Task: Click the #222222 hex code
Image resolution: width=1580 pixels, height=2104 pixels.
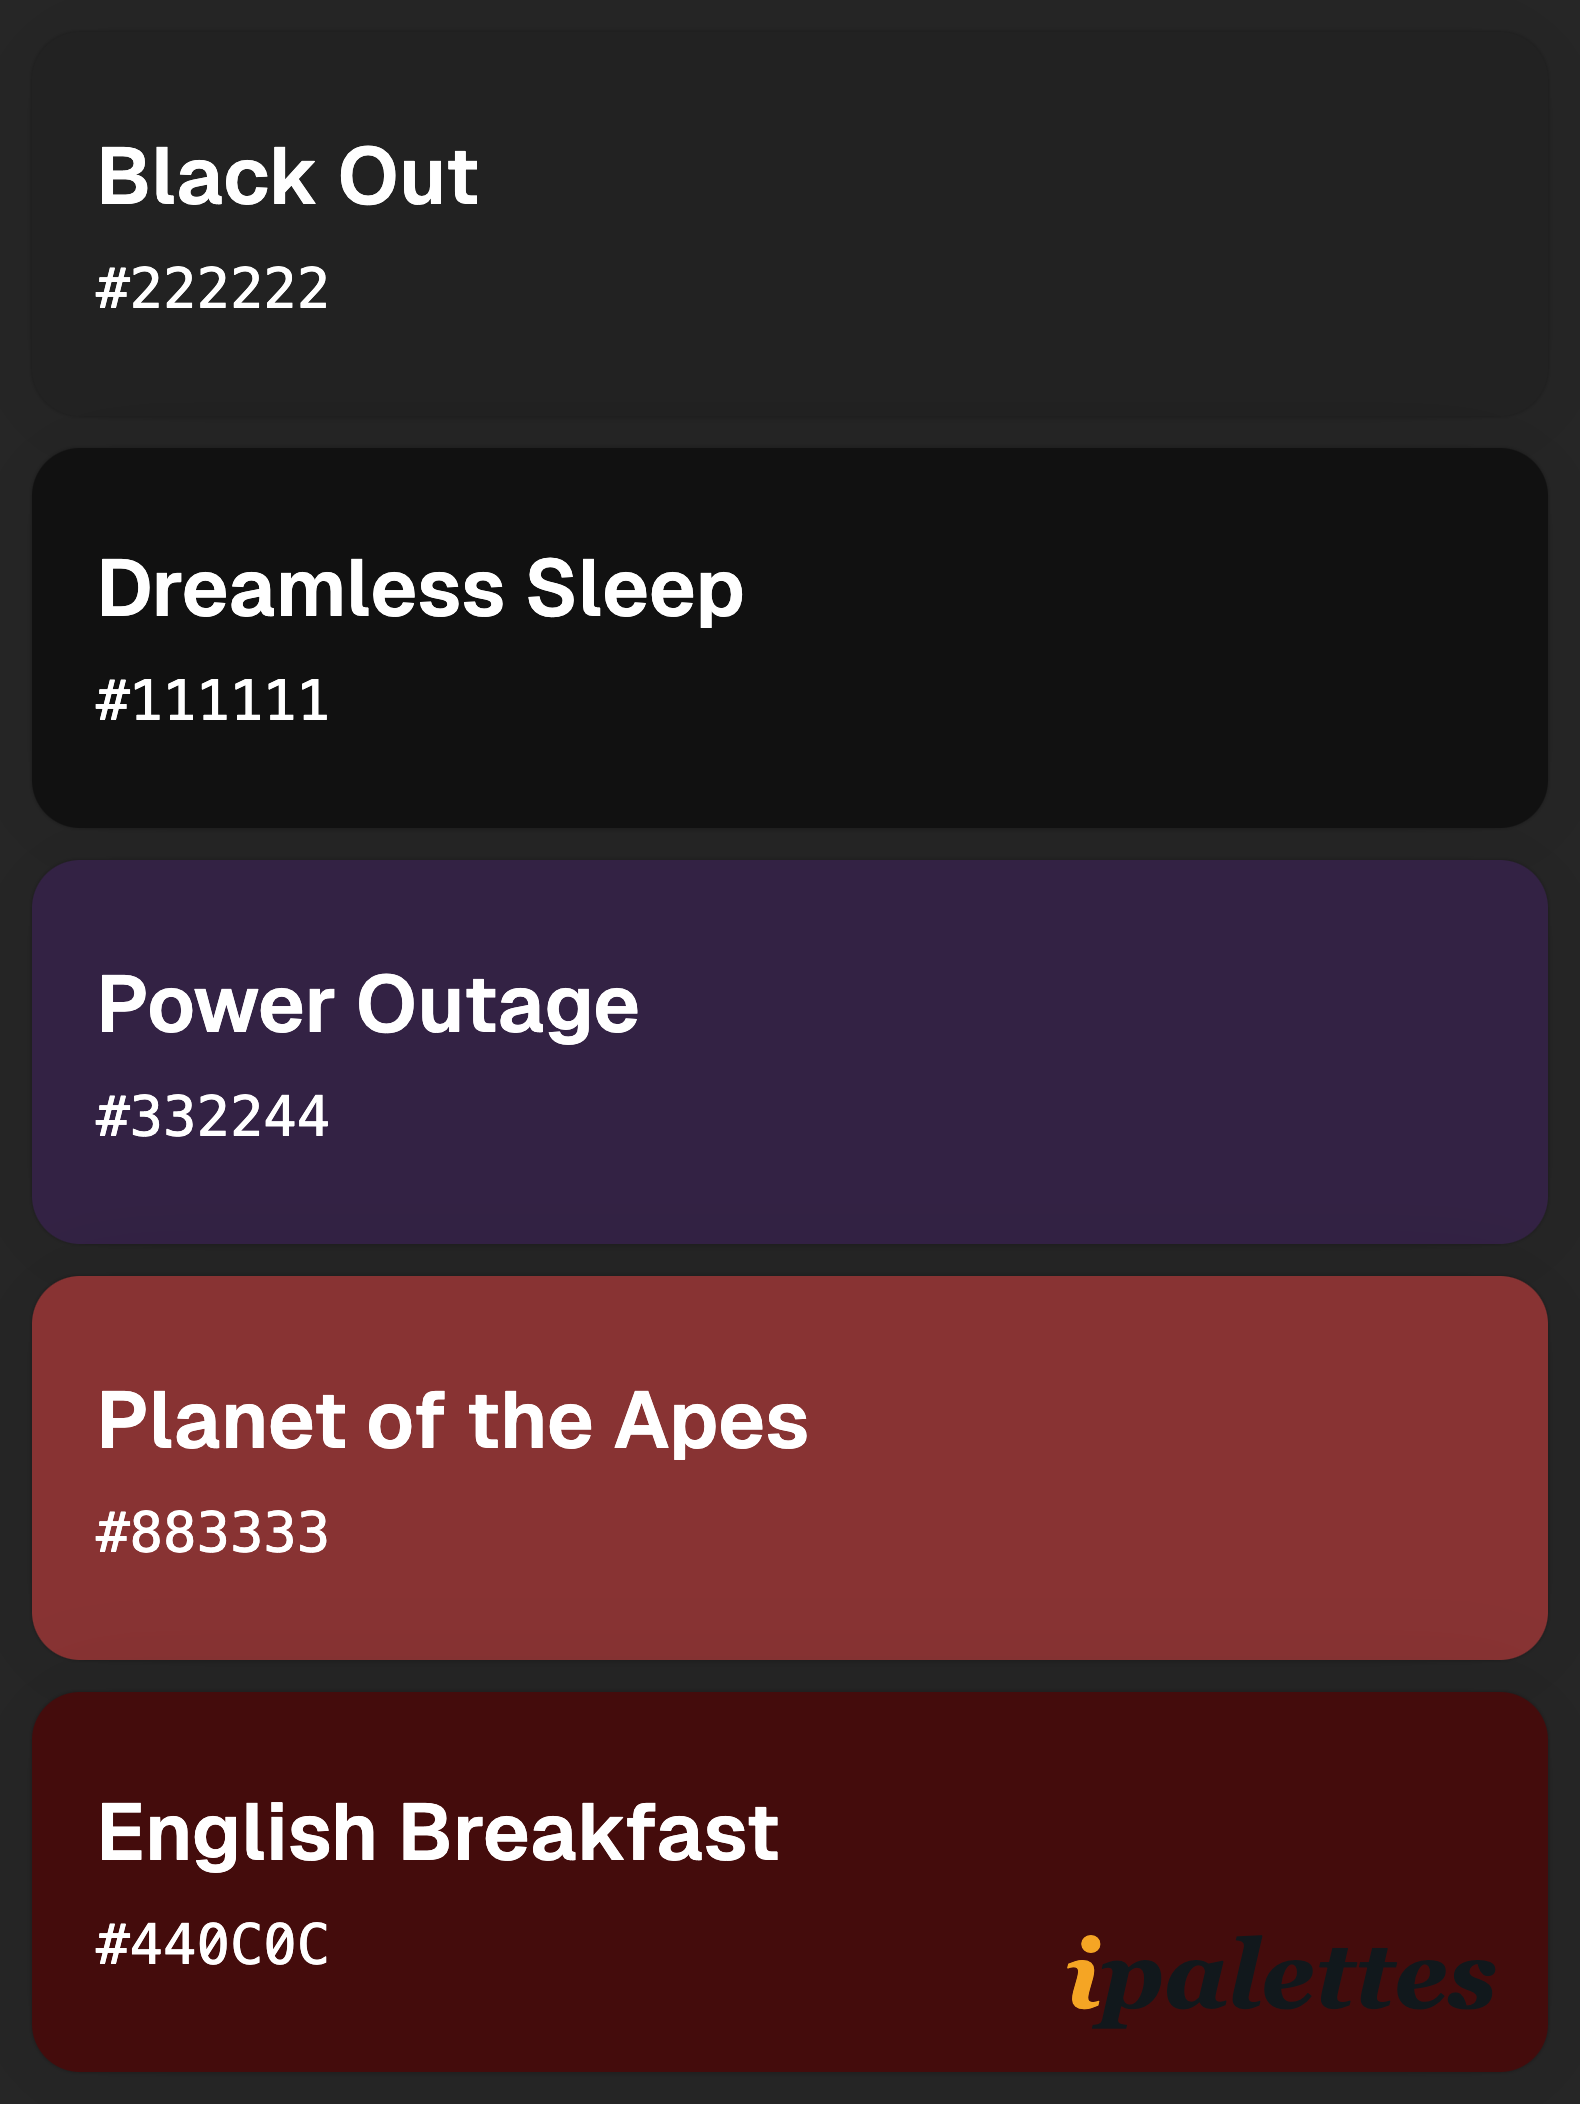Action: [212, 289]
